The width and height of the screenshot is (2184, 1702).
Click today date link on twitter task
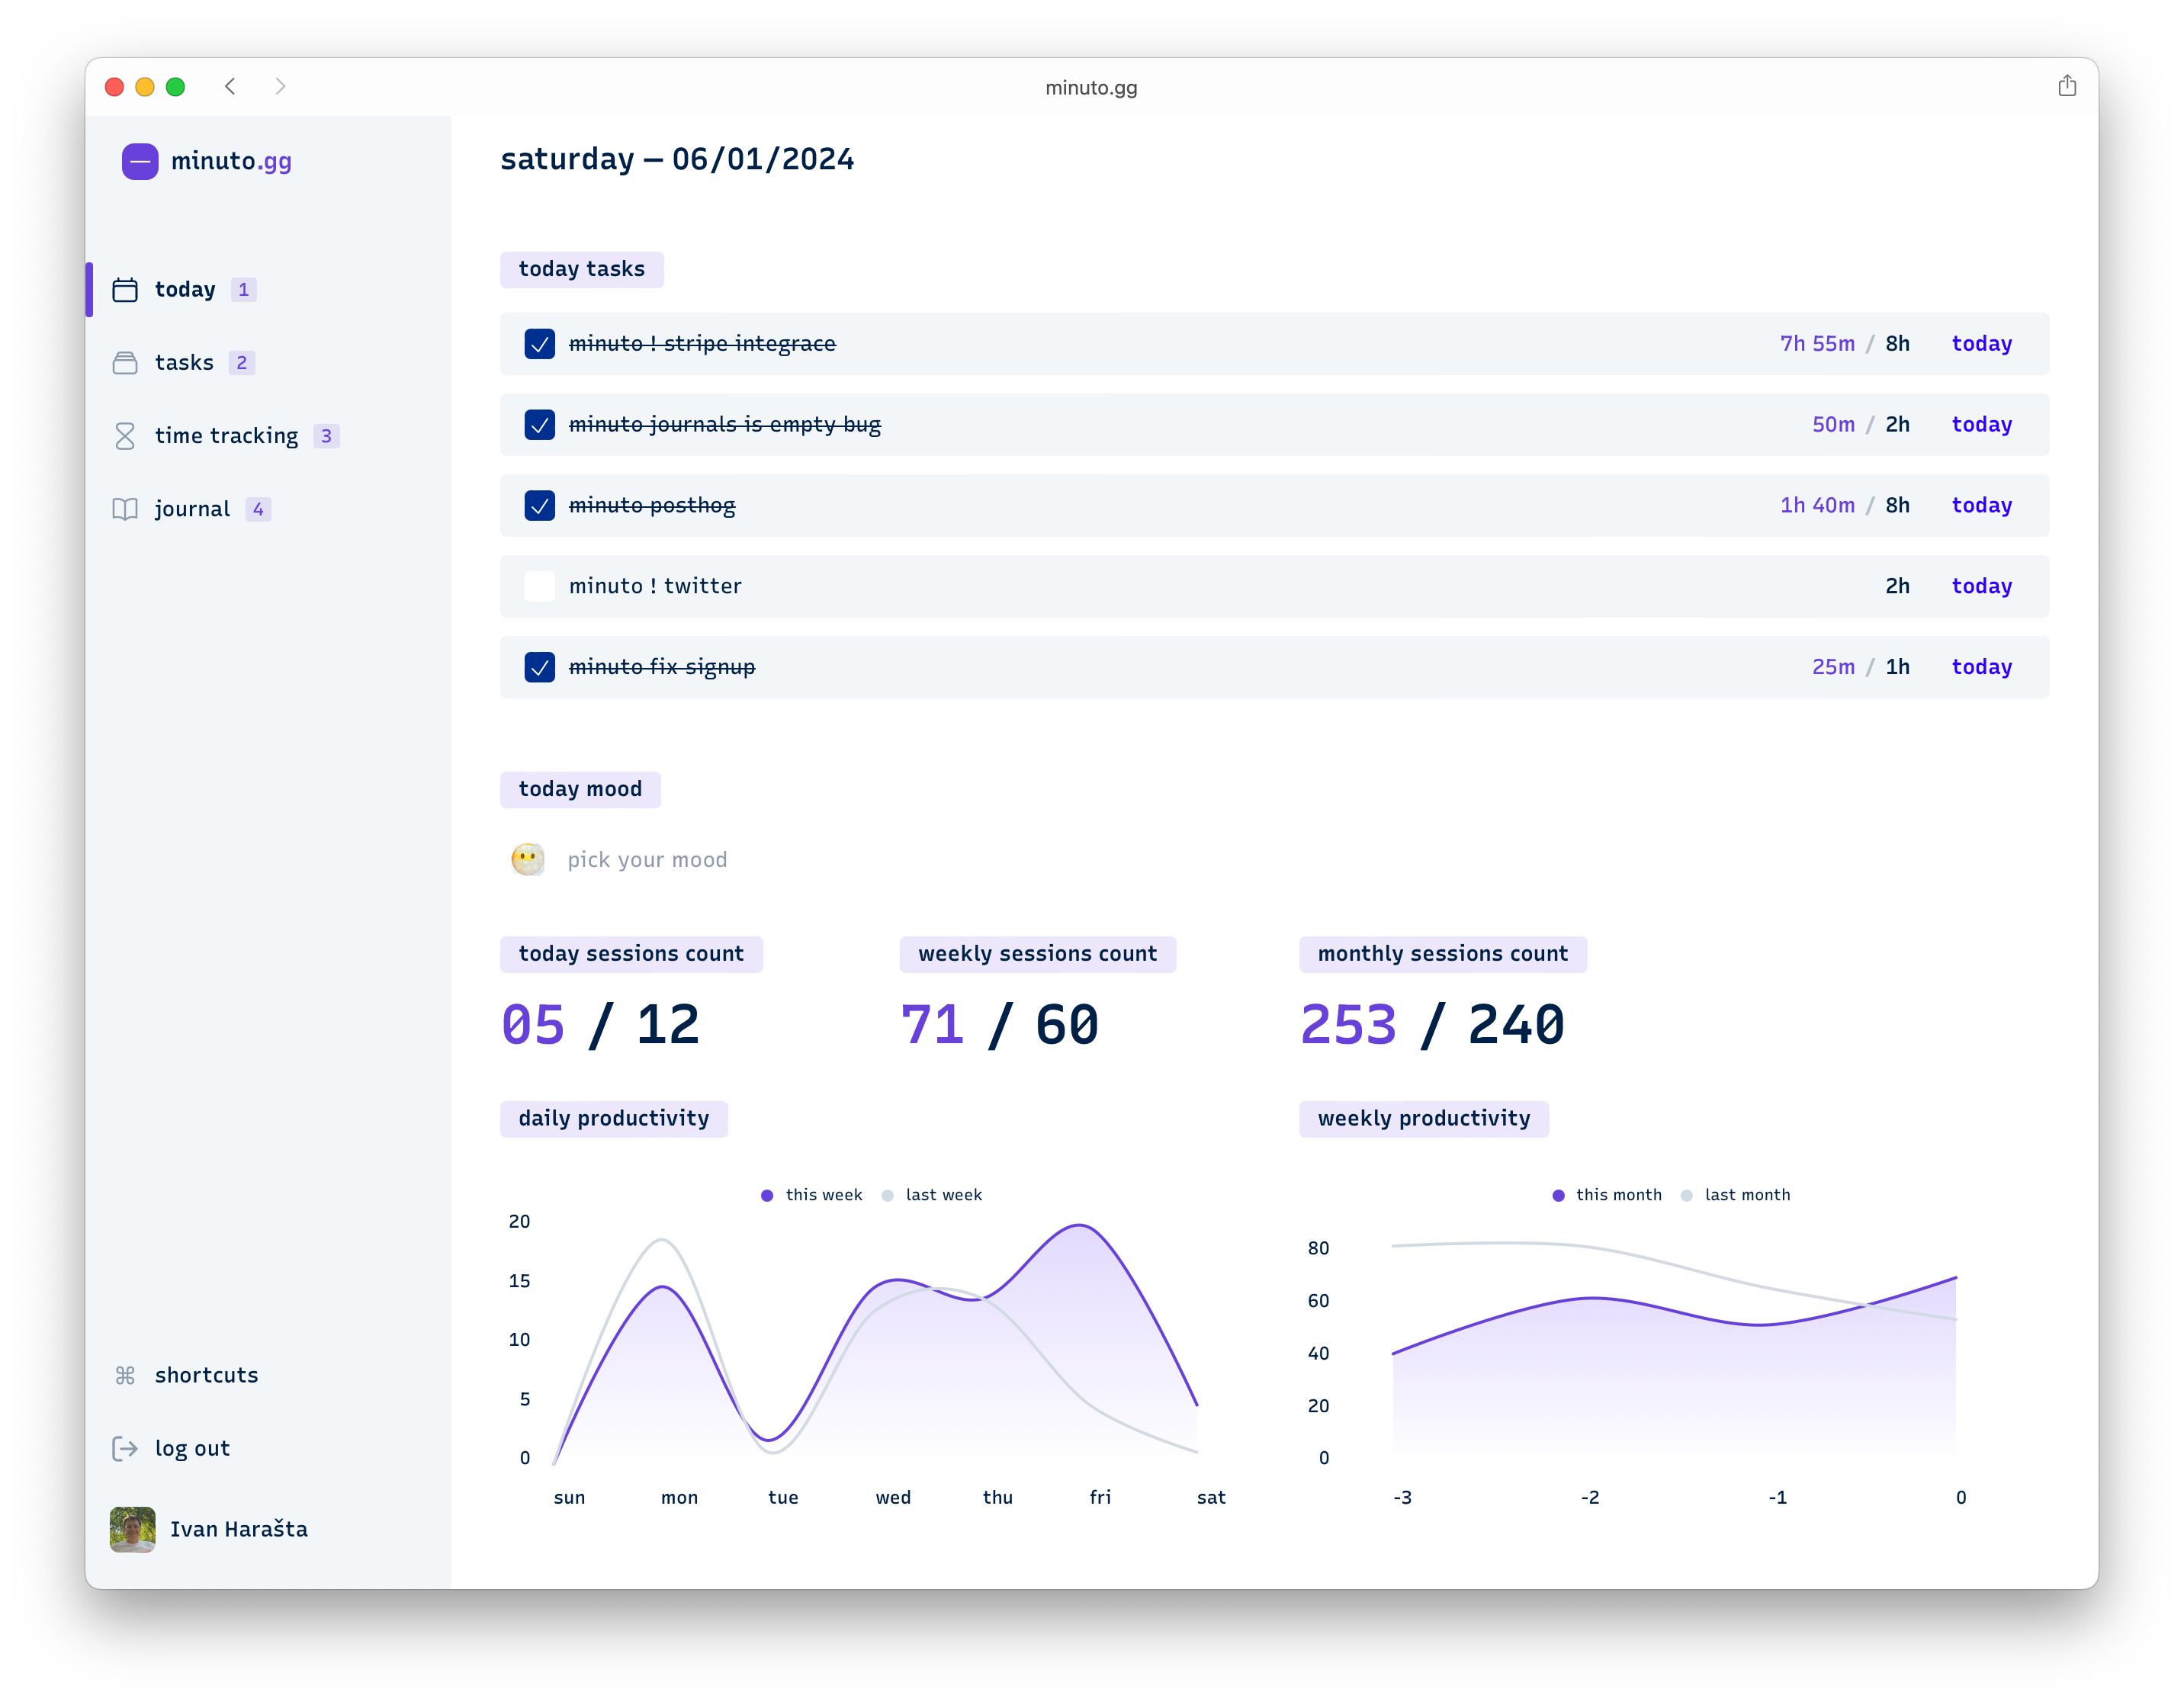1981,586
